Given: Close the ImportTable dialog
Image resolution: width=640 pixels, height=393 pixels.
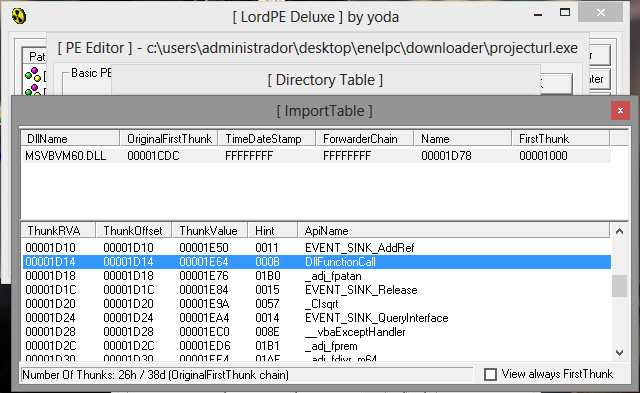Looking at the screenshot, I should 620,111.
